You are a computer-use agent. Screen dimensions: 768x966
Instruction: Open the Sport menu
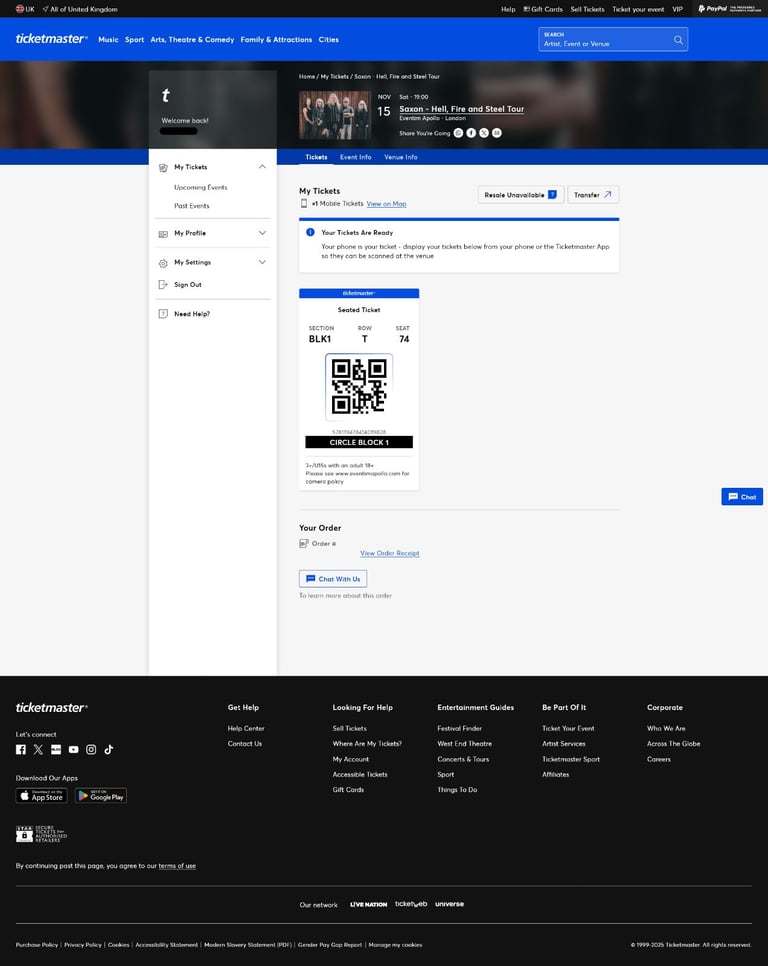134,39
